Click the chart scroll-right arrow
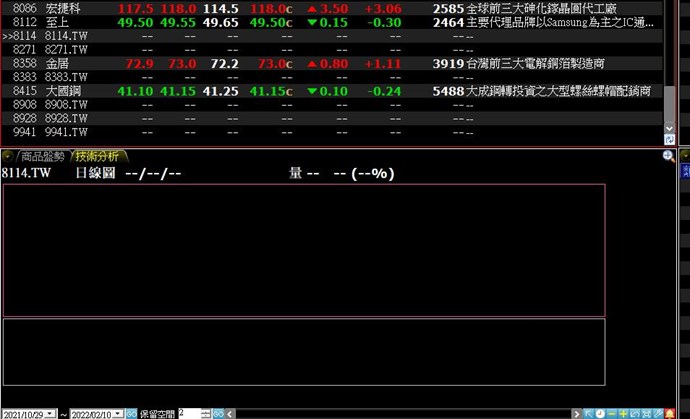The image size is (690, 419). click(577, 414)
